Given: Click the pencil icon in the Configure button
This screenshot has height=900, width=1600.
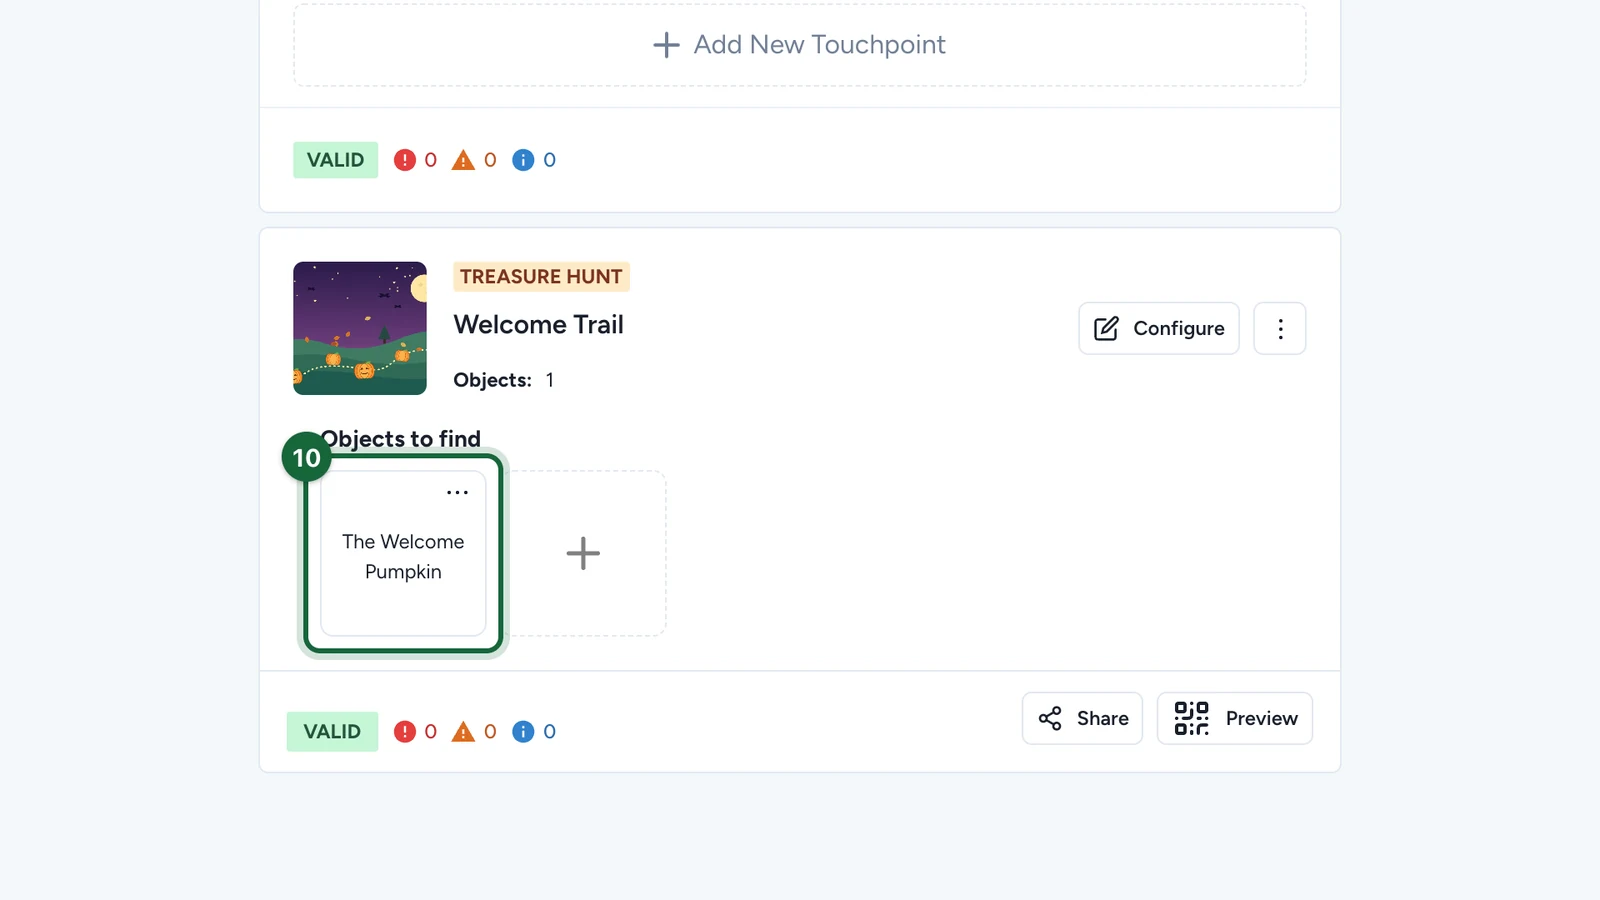Looking at the screenshot, I should [x=1106, y=328].
